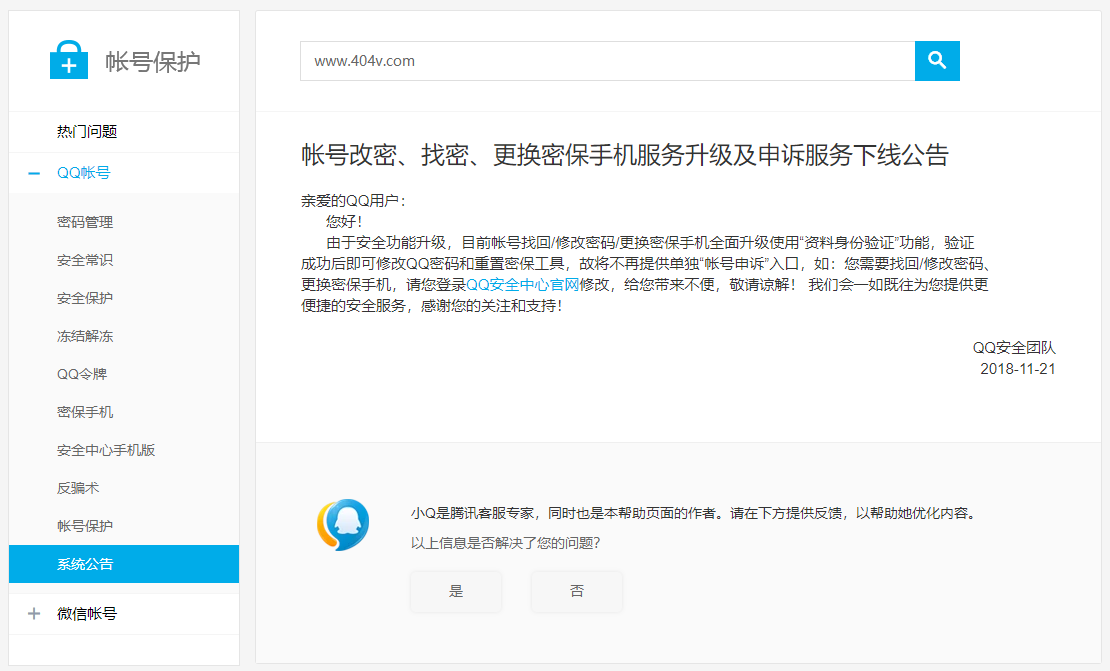Follow the QQ安全中心官网 hyperlink
Screen dimensions: 1110x671
pos(522,284)
